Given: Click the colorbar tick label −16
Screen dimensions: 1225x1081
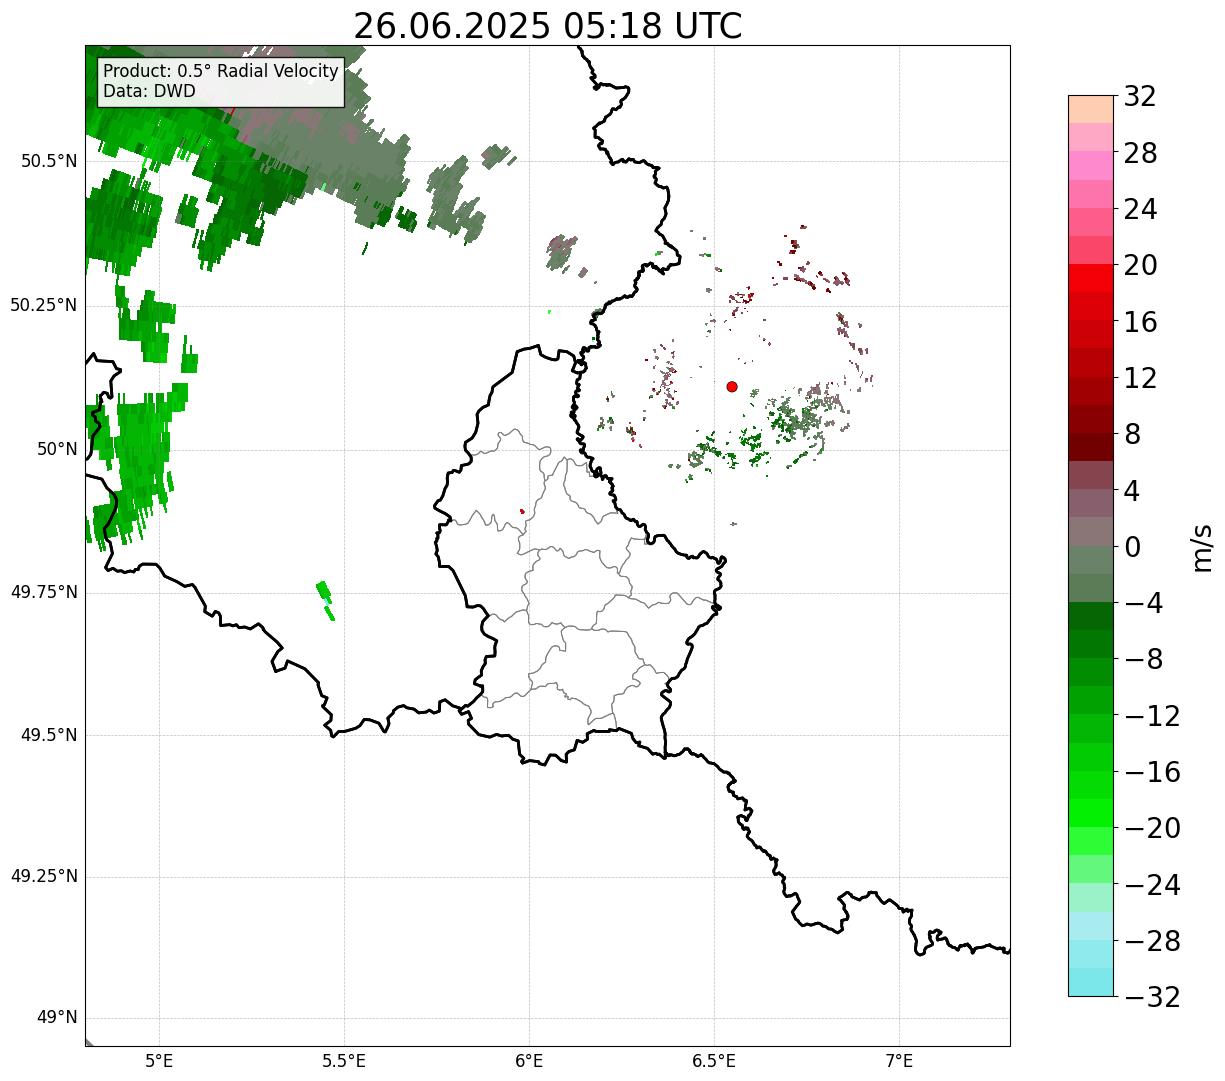Looking at the screenshot, I should 1152,772.
